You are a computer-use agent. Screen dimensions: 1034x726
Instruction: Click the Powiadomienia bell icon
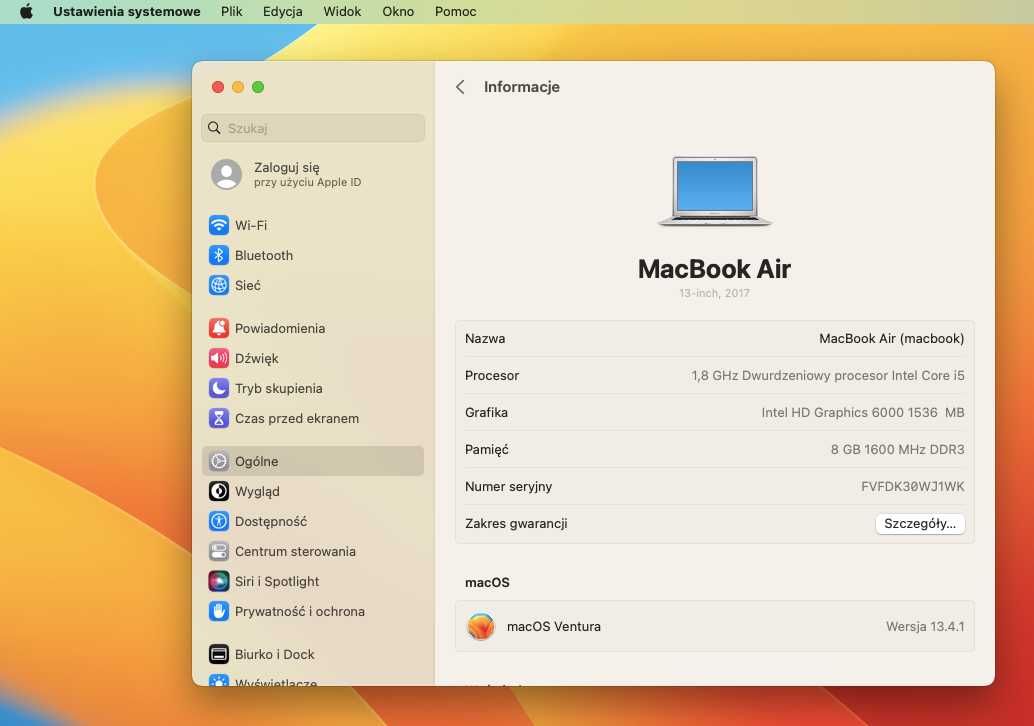(x=219, y=328)
